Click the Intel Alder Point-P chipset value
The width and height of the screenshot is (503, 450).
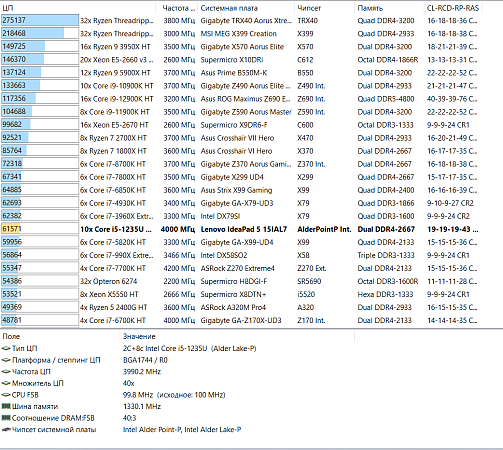tap(182, 430)
